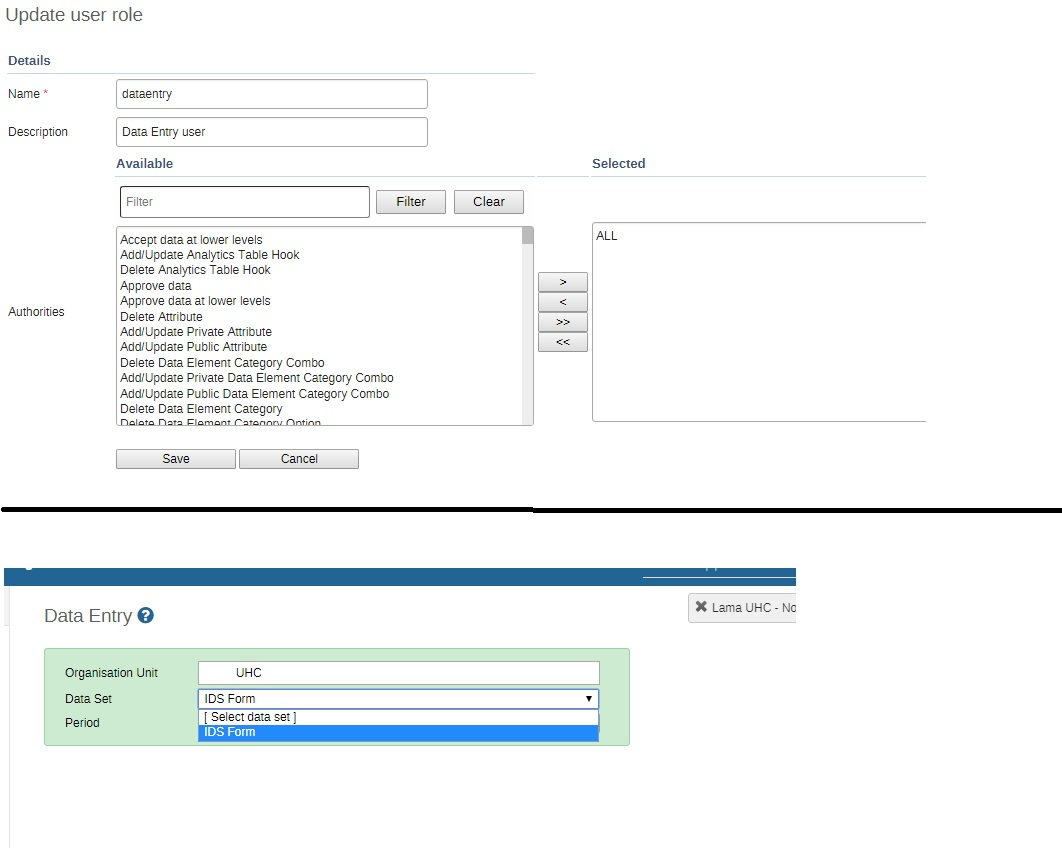This screenshot has height=859, width=1062.
Task: Move all authorities right with >> button
Action: 562,322
